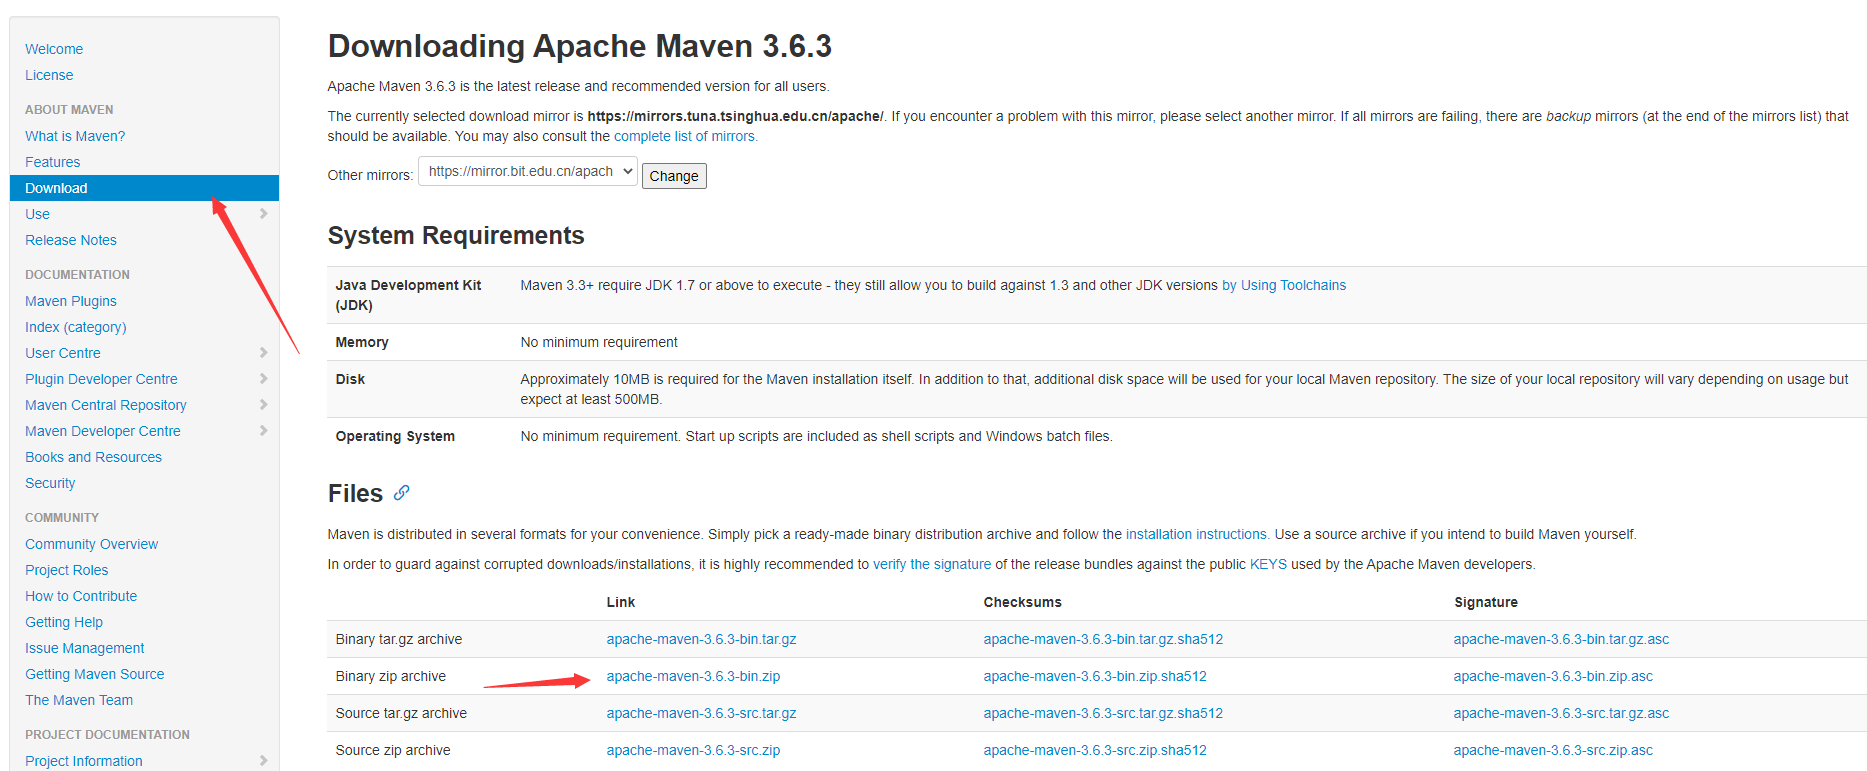
Task: Open the License page
Action: (x=49, y=75)
